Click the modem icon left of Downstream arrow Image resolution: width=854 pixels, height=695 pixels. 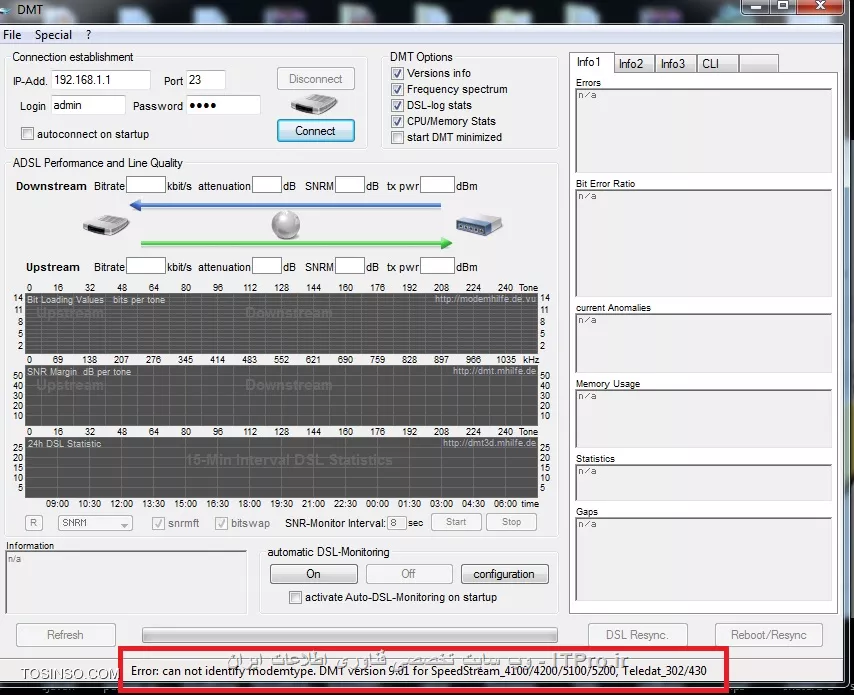click(106, 224)
